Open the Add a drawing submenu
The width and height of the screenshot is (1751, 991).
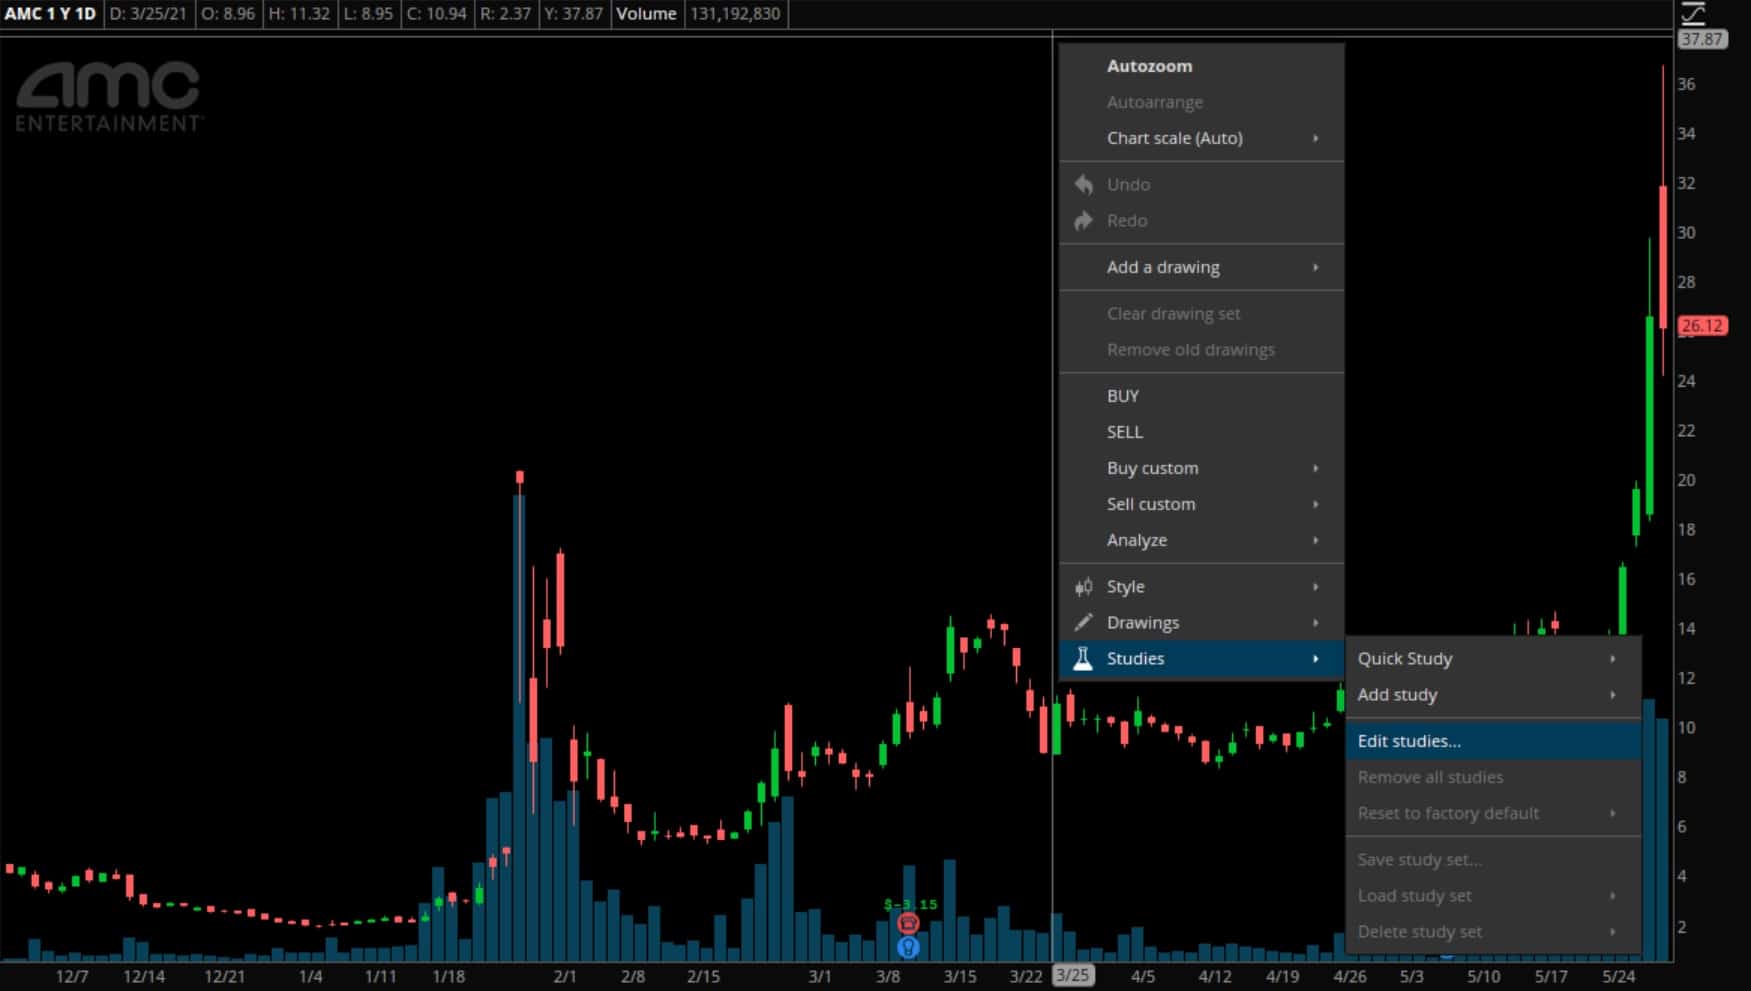tap(1201, 267)
